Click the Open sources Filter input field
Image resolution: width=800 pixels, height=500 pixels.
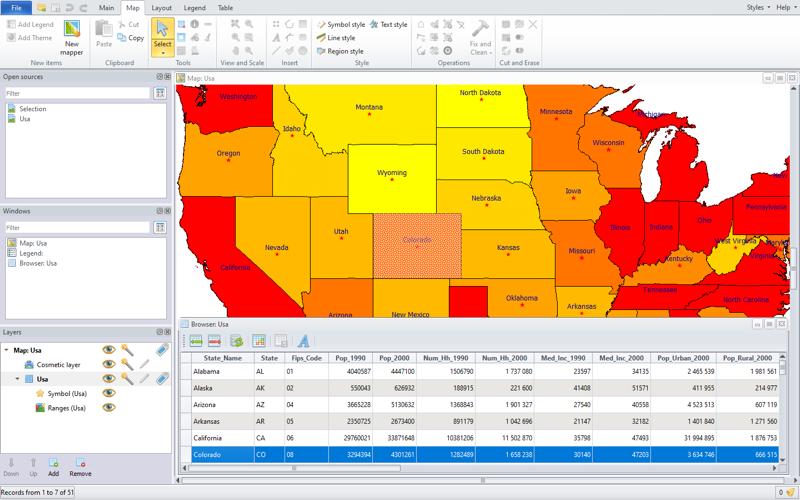point(78,93)
